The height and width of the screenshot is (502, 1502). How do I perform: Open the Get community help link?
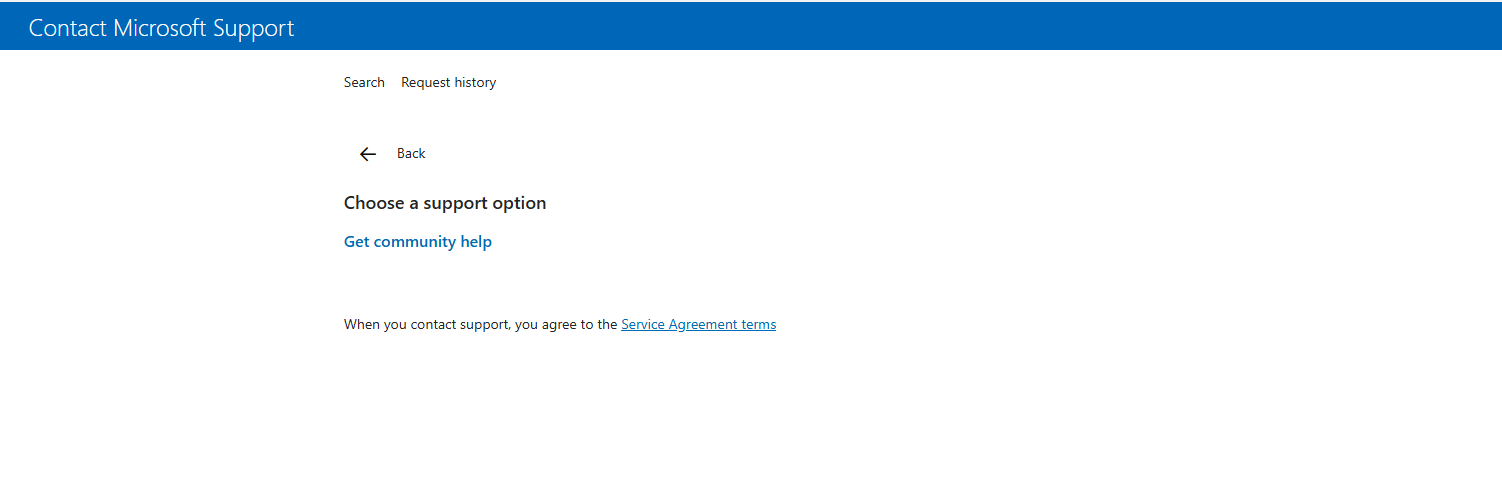pyautogui.click(x=418, y=242)
